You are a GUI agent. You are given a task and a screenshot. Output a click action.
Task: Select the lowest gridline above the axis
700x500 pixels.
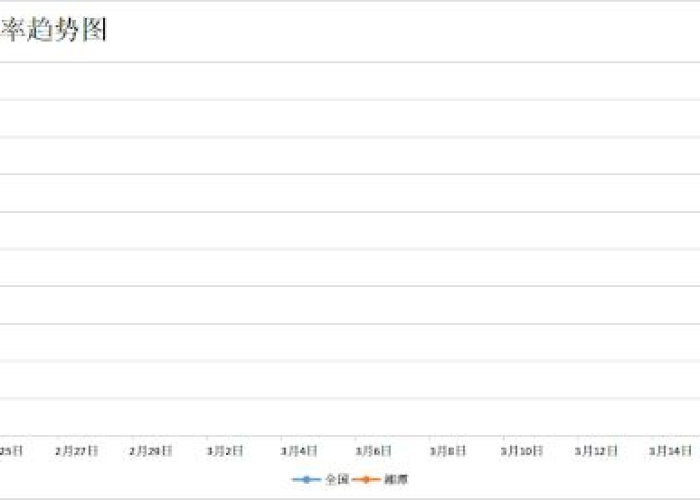350,398
